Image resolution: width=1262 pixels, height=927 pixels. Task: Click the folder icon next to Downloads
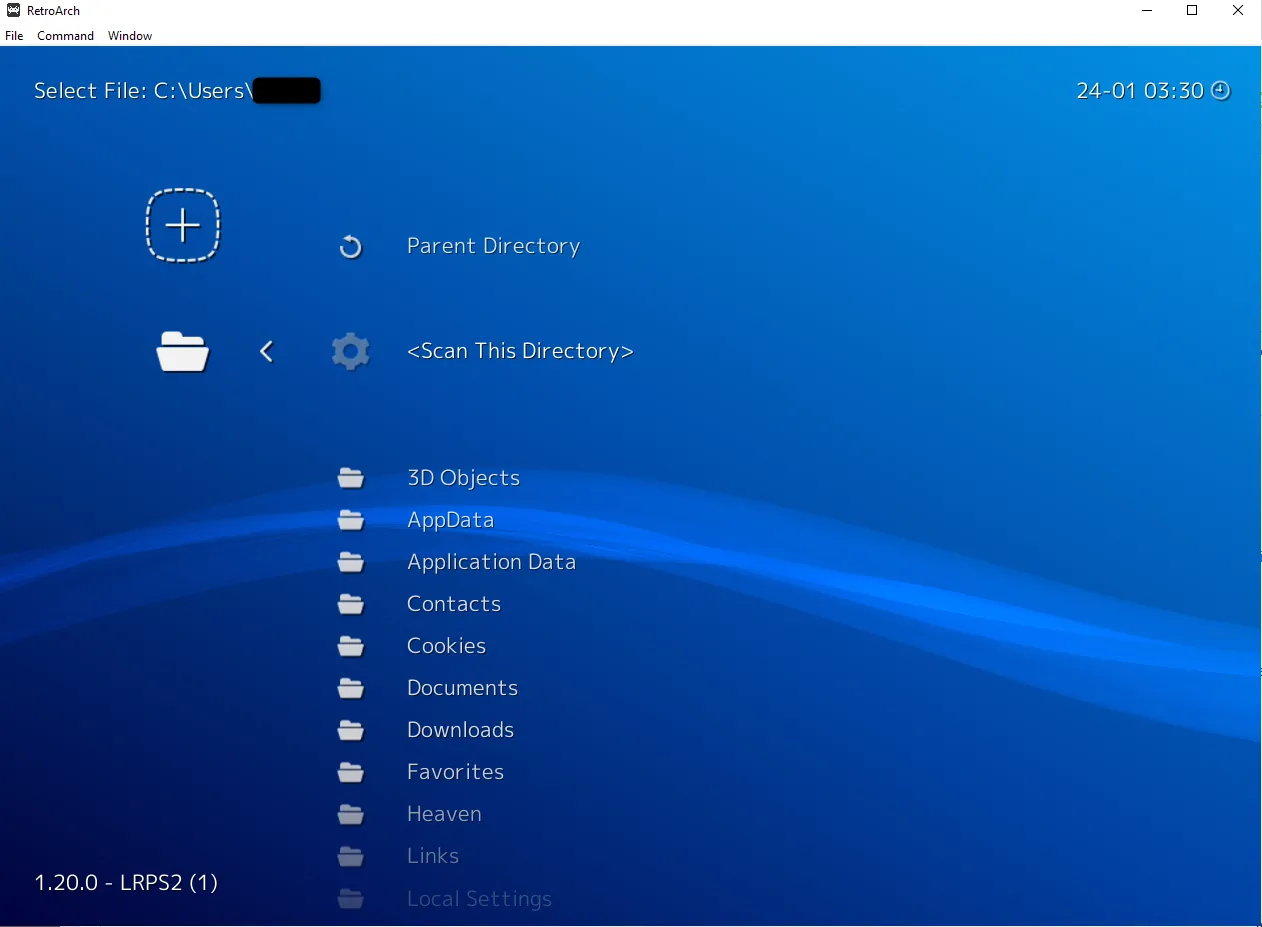tap(350, 730)
